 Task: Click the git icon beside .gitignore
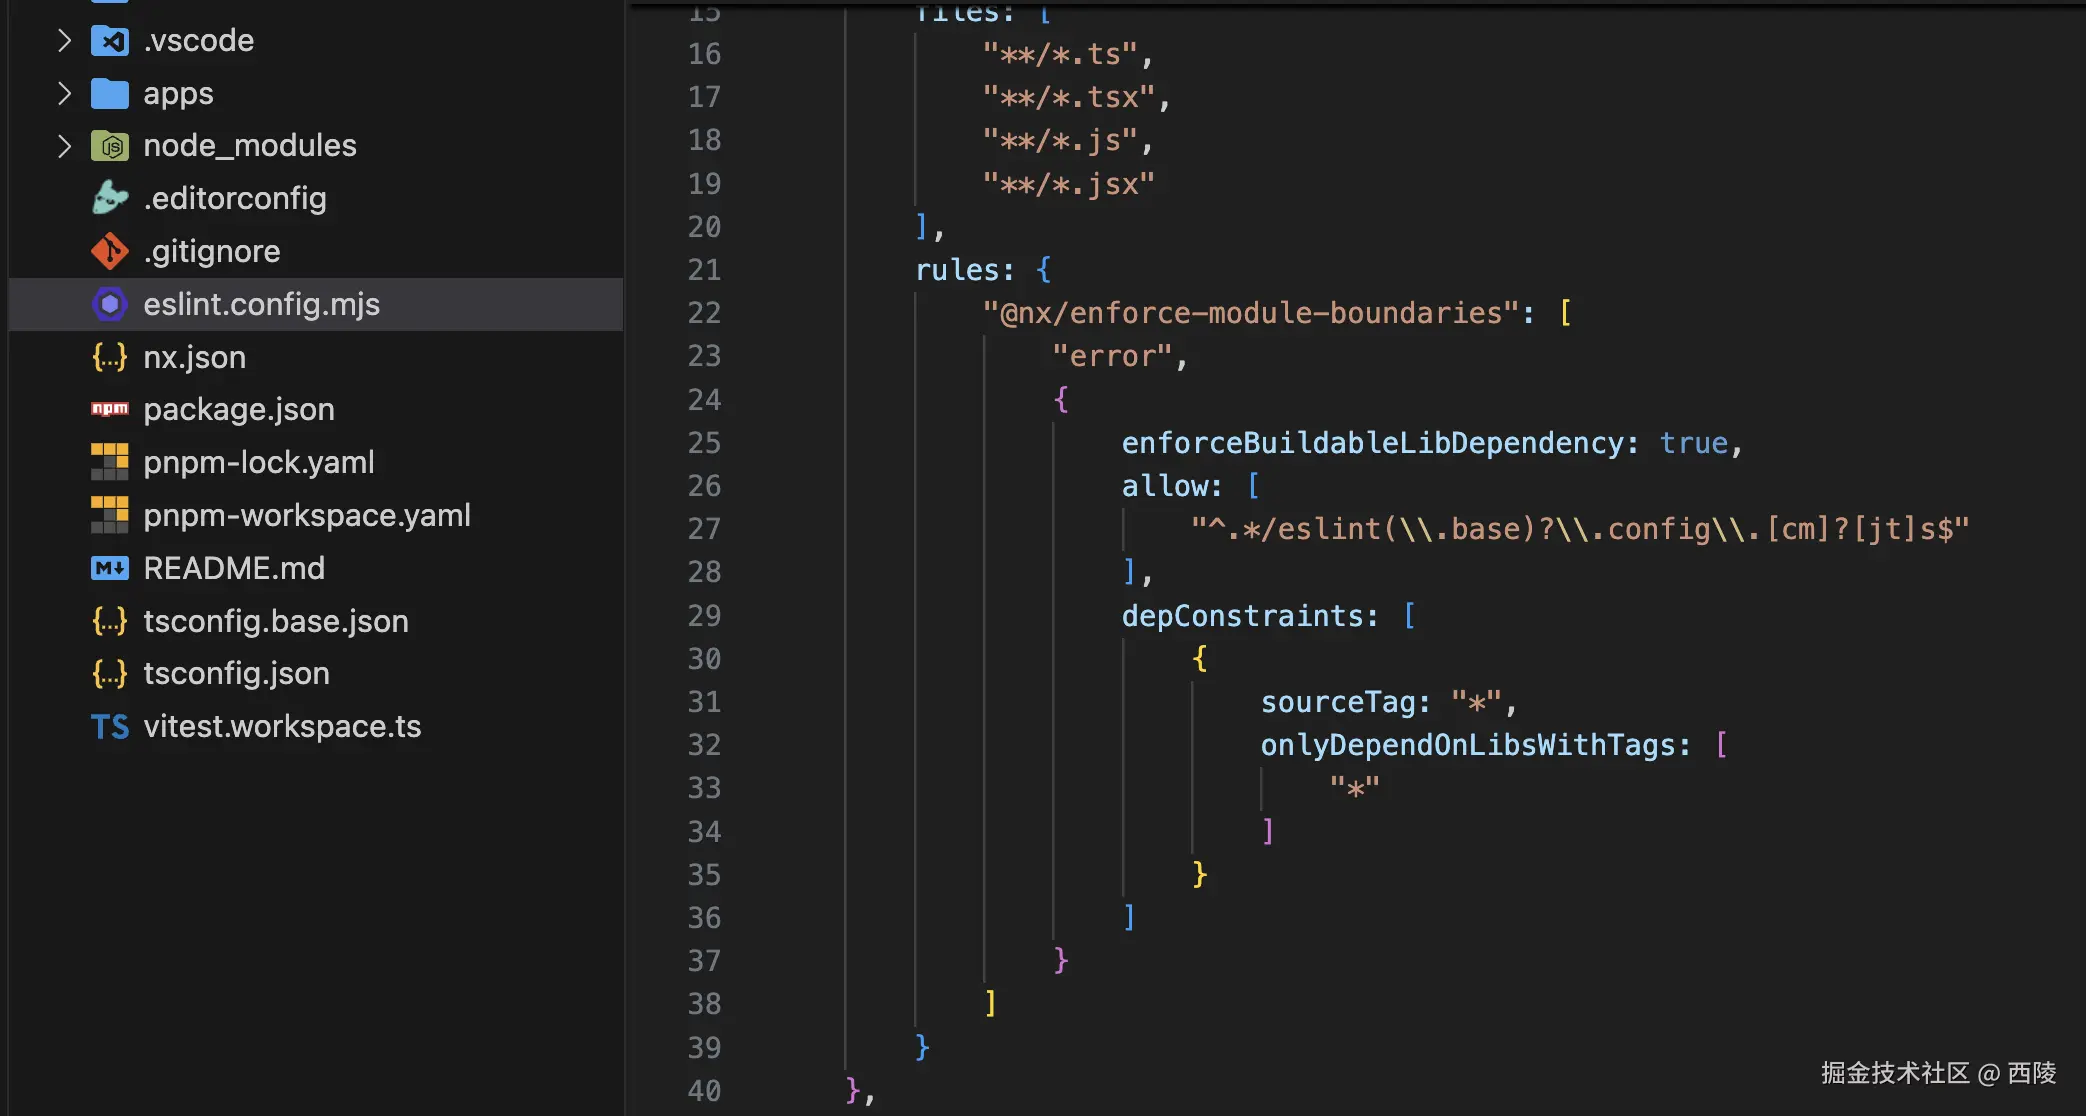point(110,251)
